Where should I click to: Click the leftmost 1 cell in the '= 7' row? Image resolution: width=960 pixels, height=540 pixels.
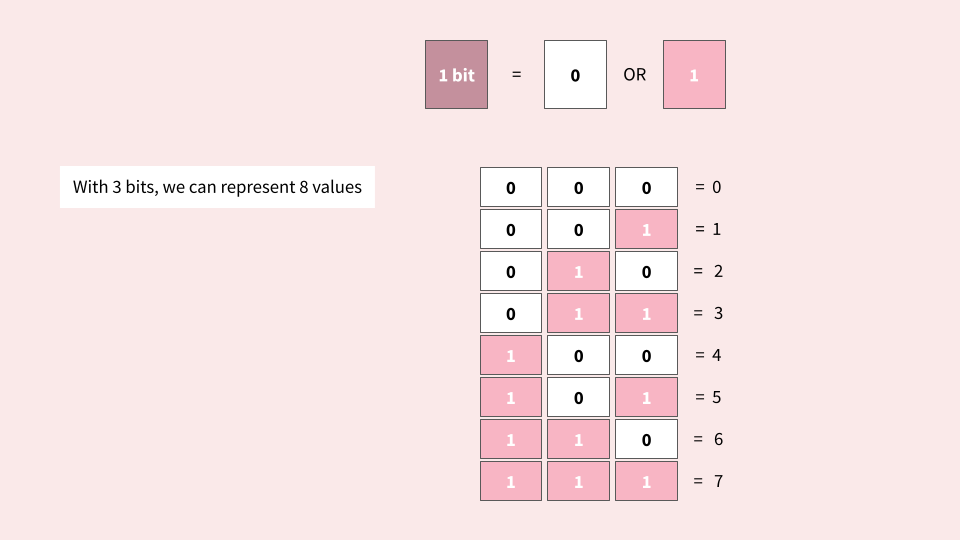[x=511, y=481]
